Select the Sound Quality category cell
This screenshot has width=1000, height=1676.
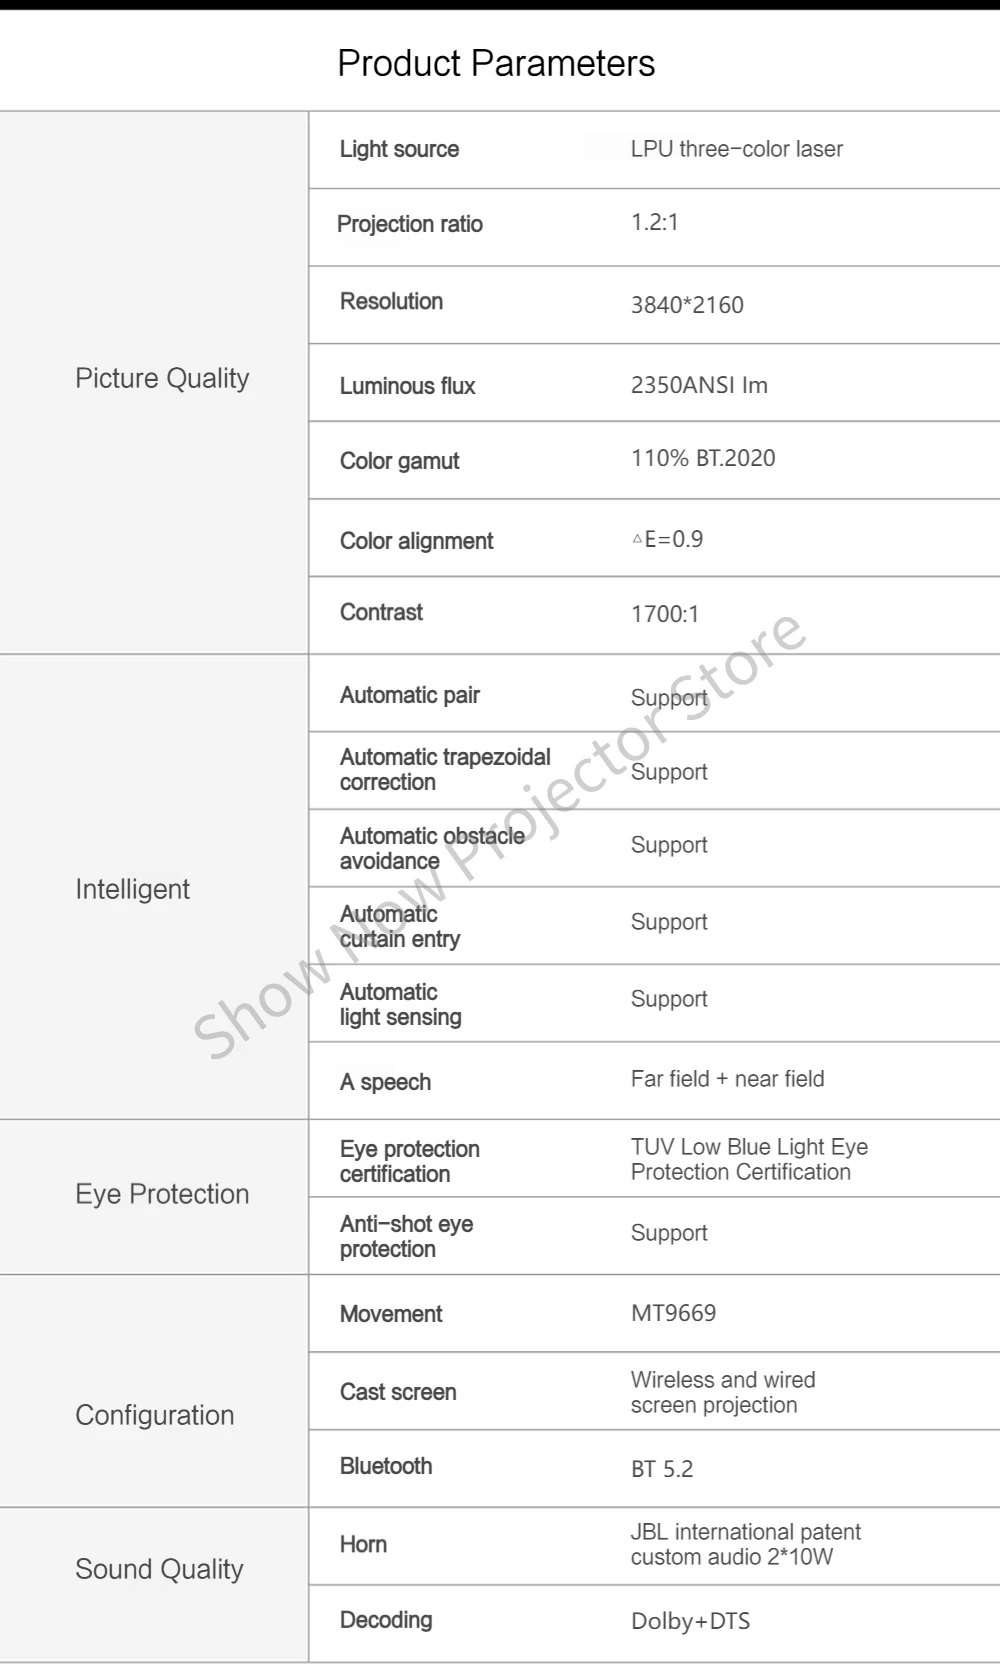click(159, 1569)
